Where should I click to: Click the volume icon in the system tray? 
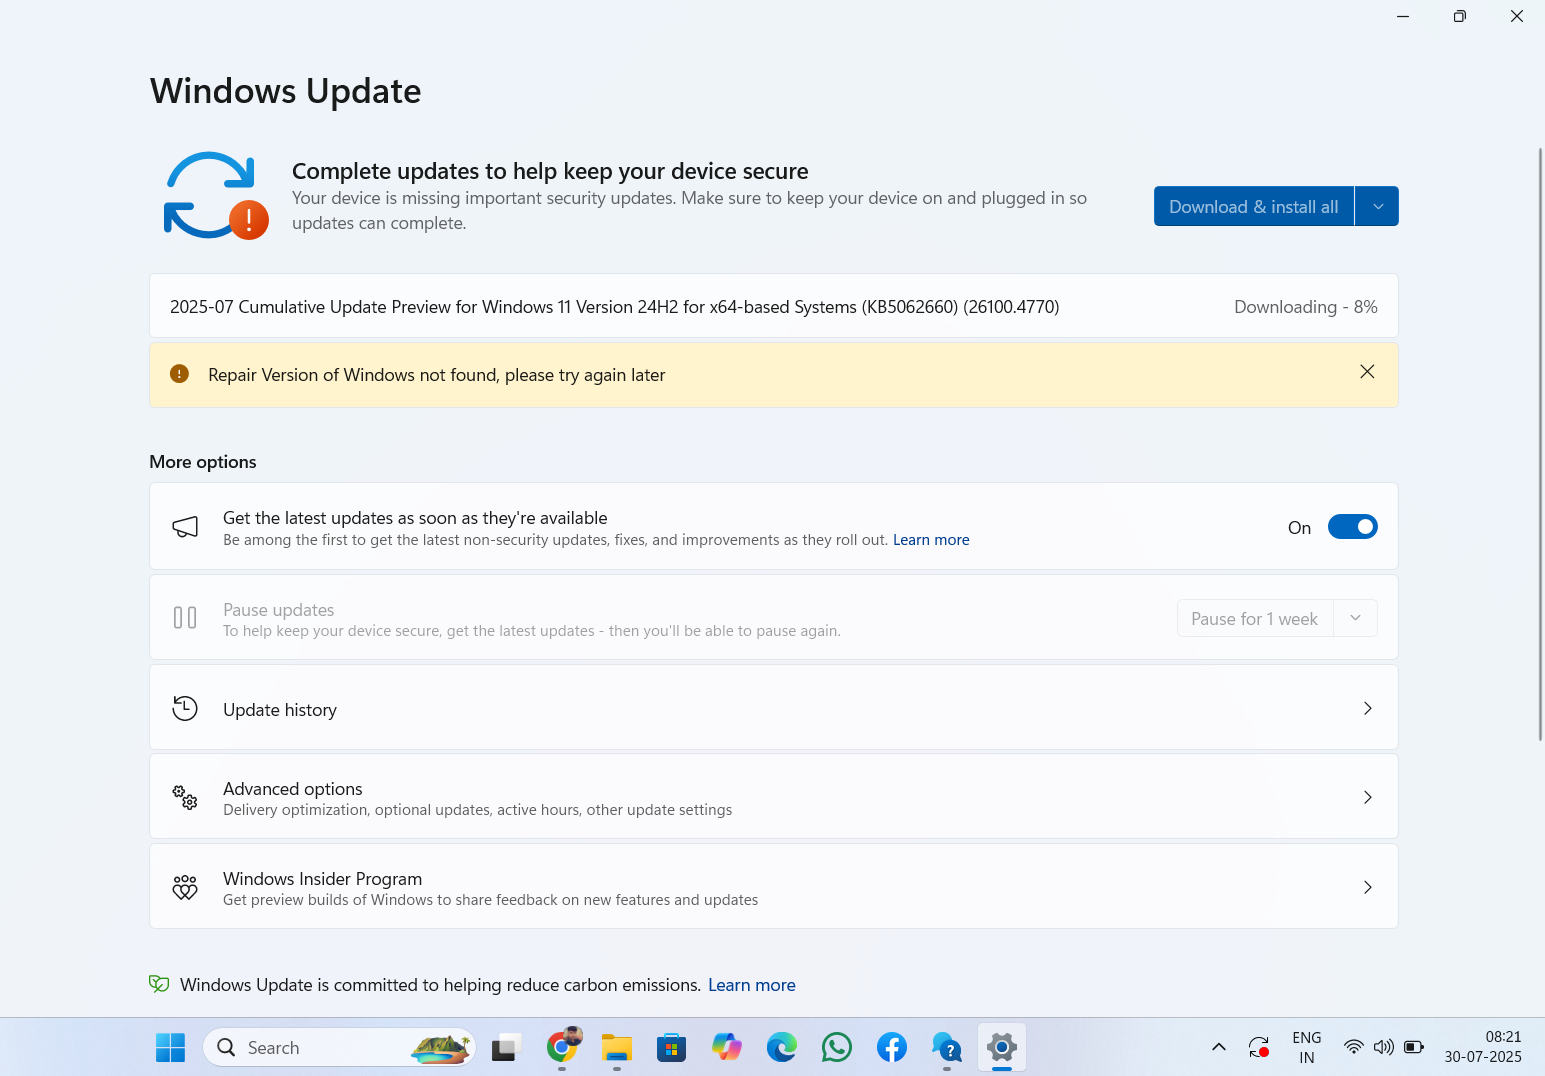pos(1383,1047)
